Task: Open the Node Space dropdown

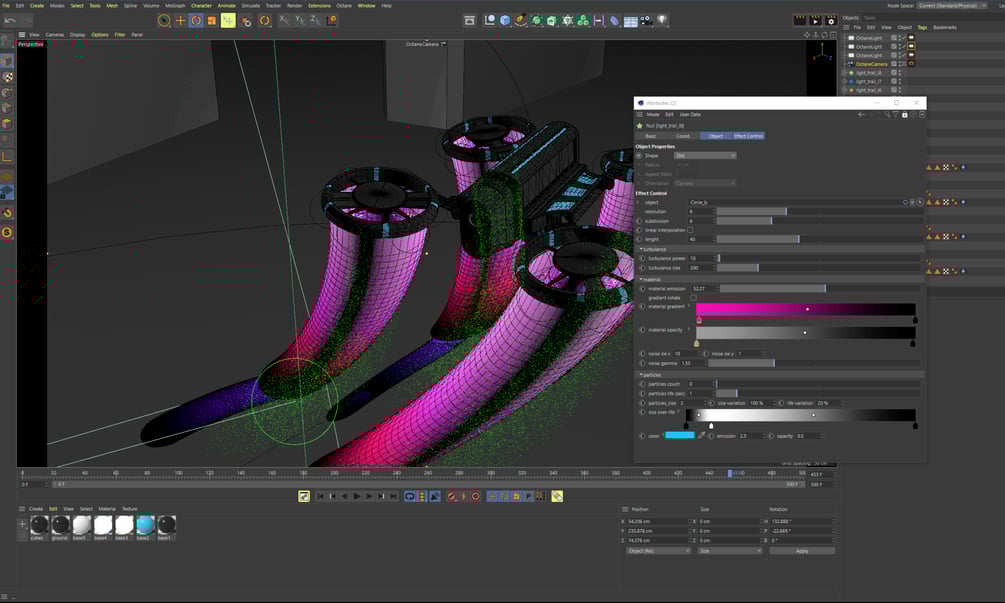Action: point(952,5)
